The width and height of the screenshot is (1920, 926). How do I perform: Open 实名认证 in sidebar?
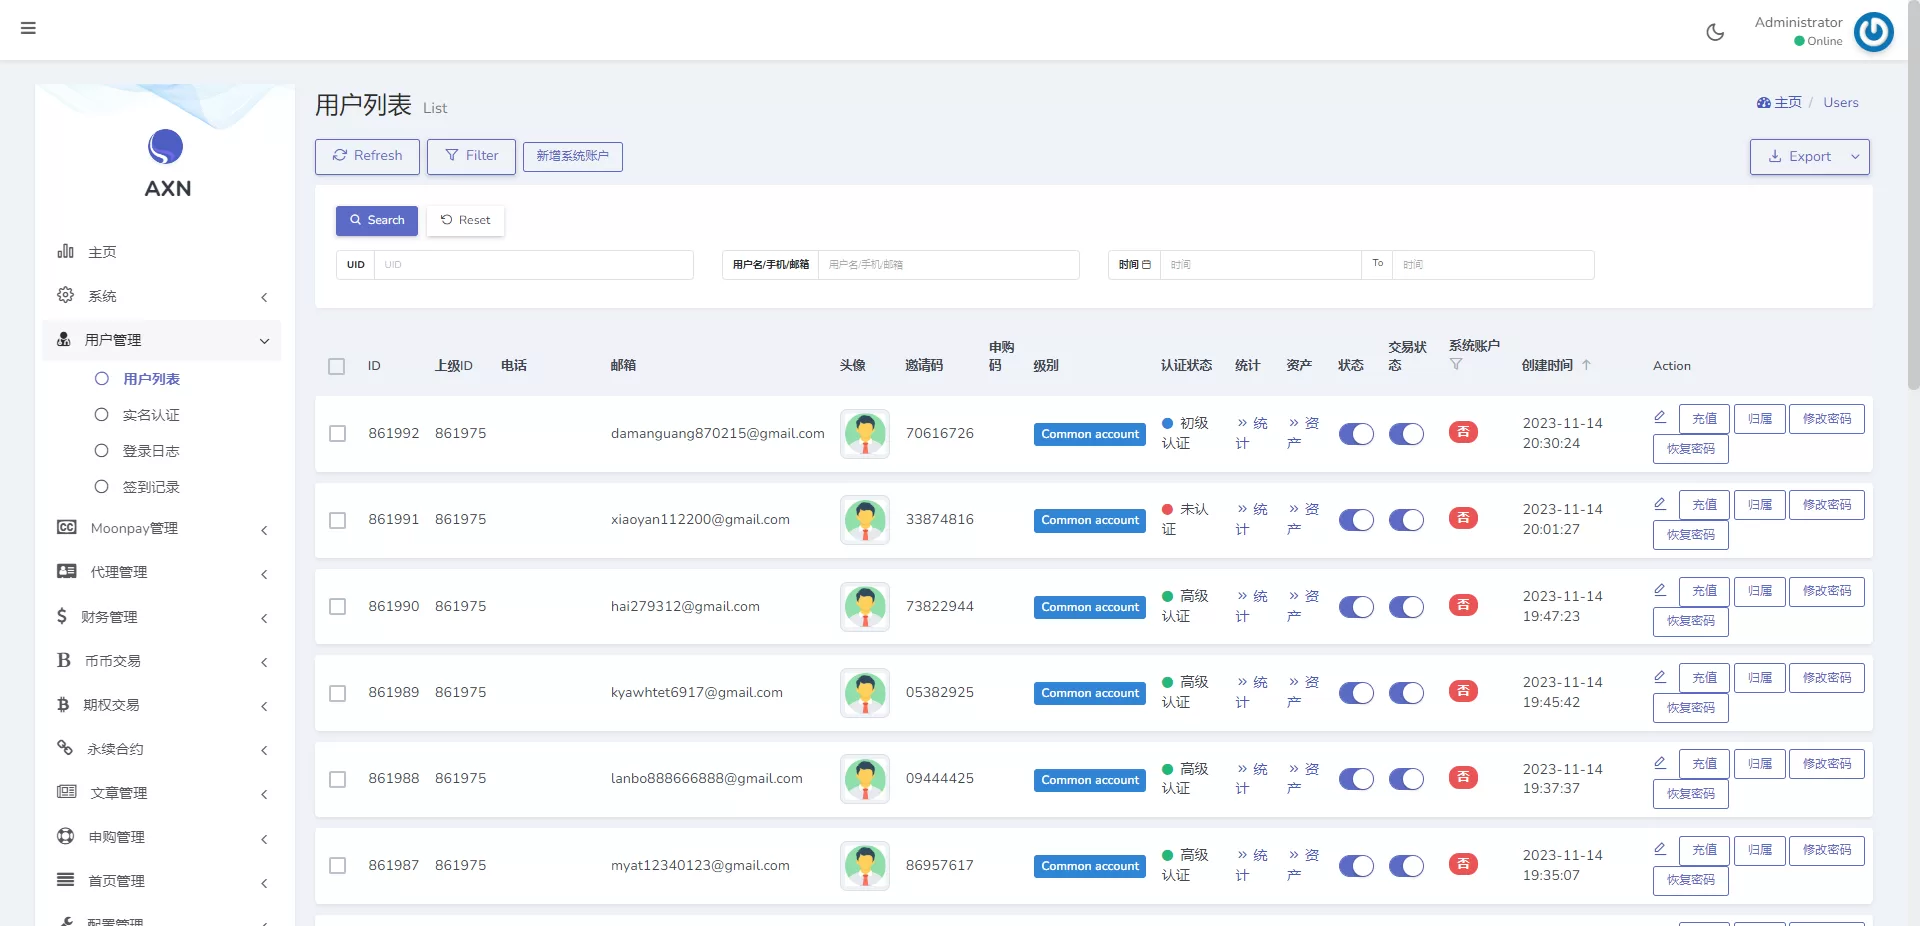click(151, 415)
